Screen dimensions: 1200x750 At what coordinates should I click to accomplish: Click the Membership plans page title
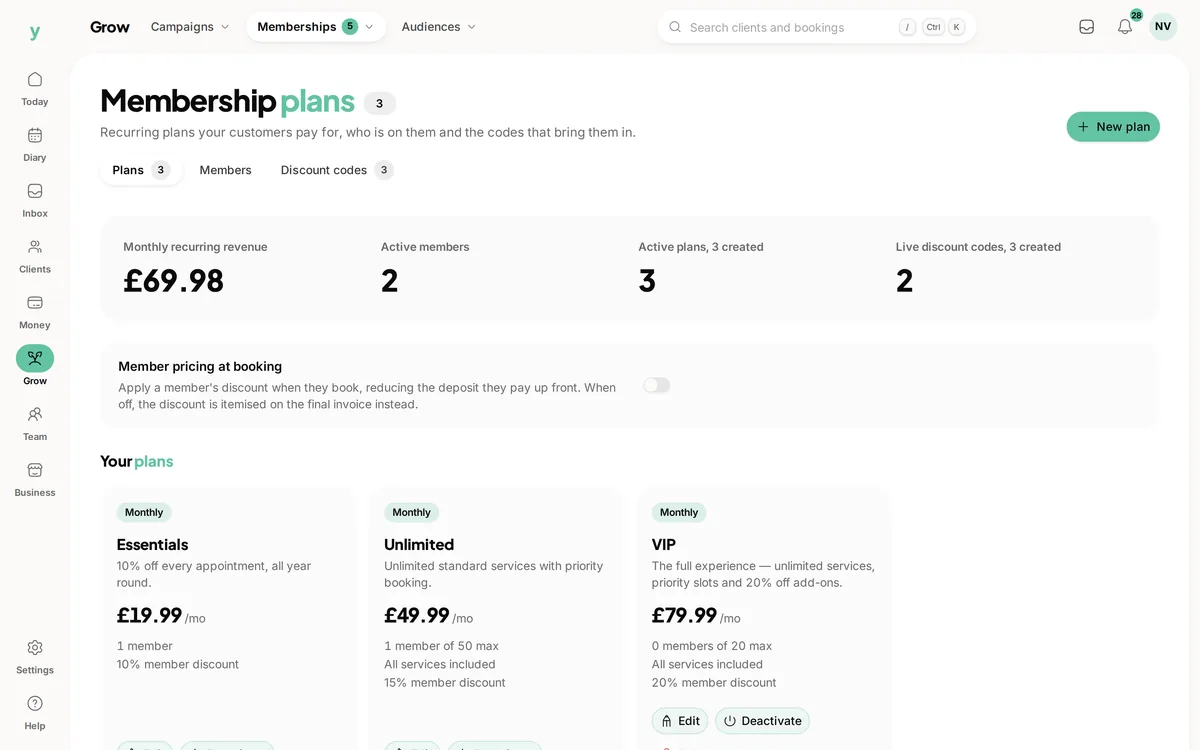pyautogui.click(x=227, y=101)
